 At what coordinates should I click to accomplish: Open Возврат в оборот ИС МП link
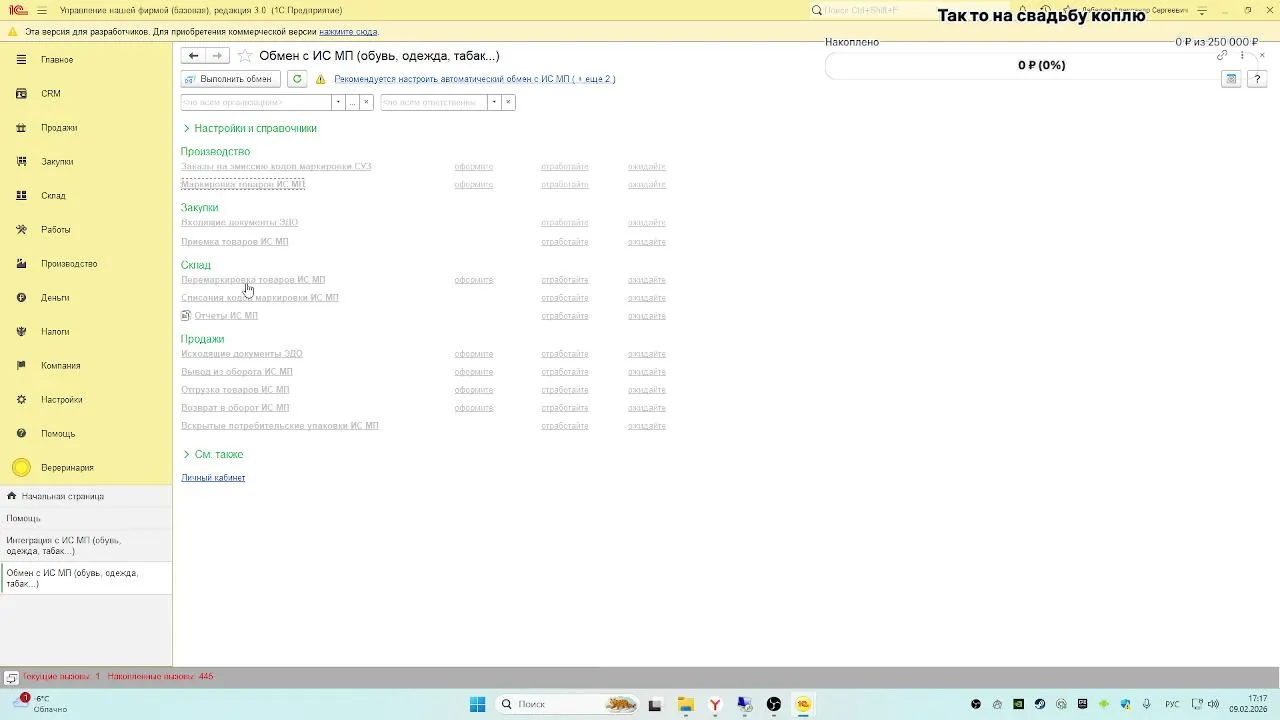[235, 408]
